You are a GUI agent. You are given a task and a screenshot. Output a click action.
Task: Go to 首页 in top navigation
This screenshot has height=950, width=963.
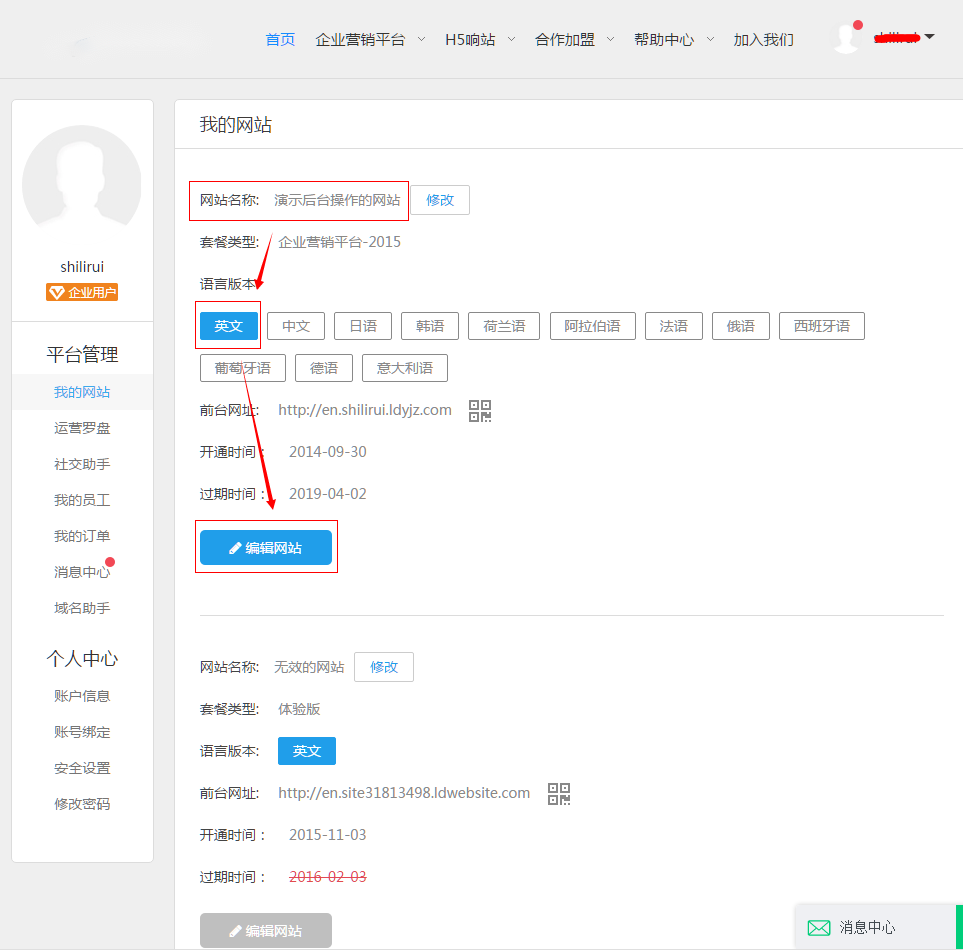[280, 40]
